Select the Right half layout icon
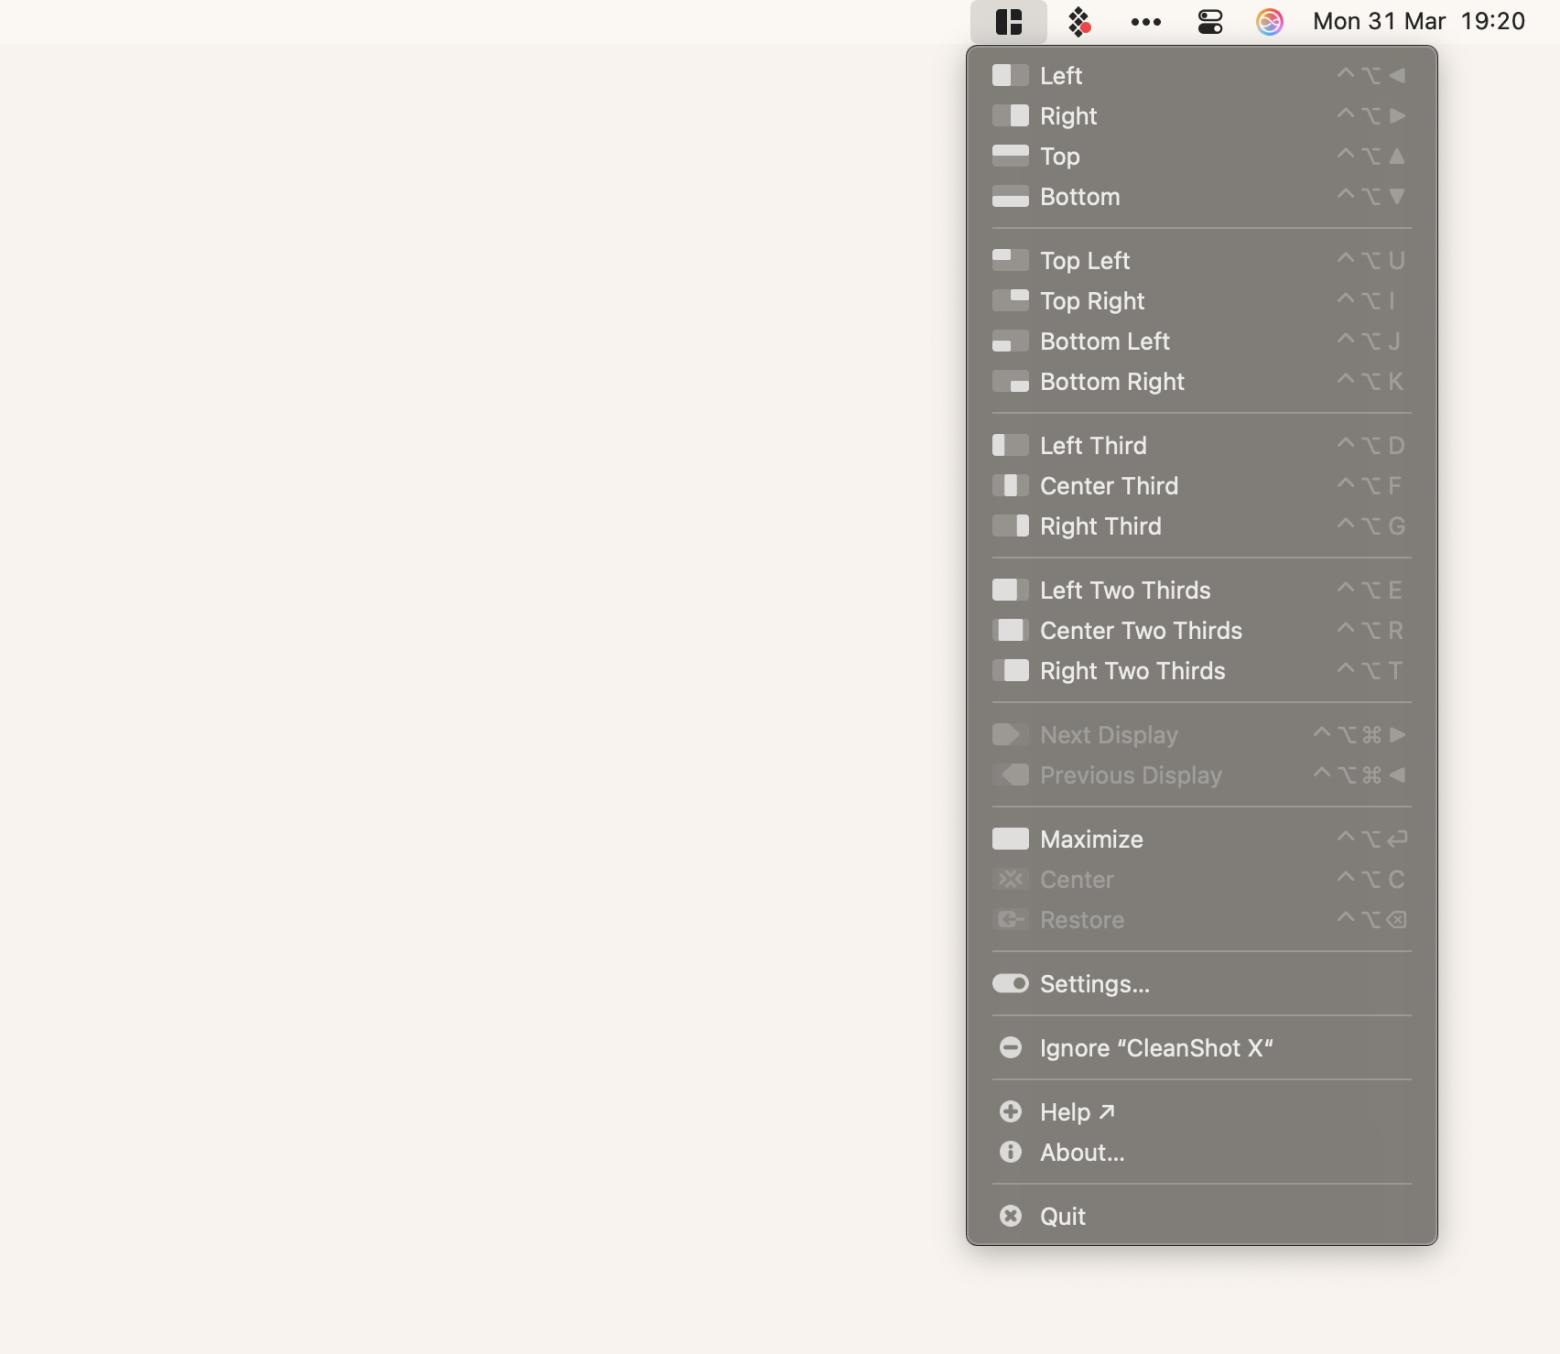The width and height of the screenshot is (1560, 1354). point(1010,116)
